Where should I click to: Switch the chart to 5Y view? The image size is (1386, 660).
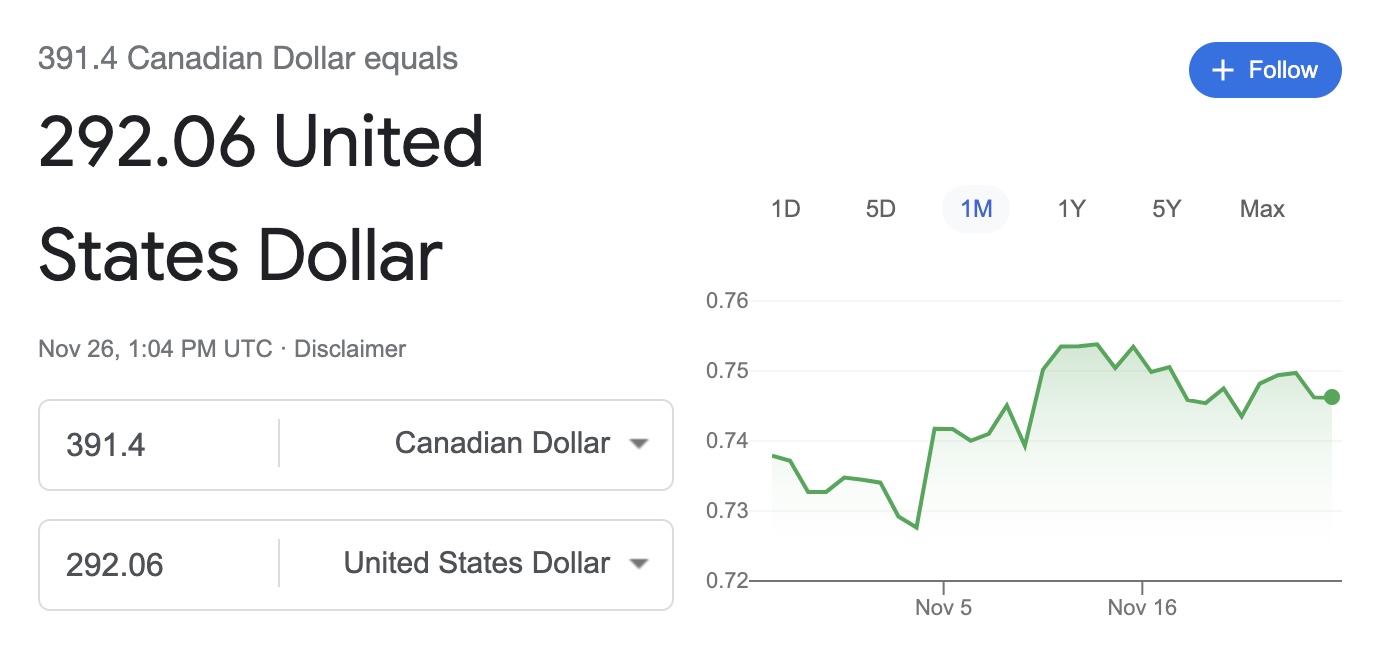point(1167,209)
